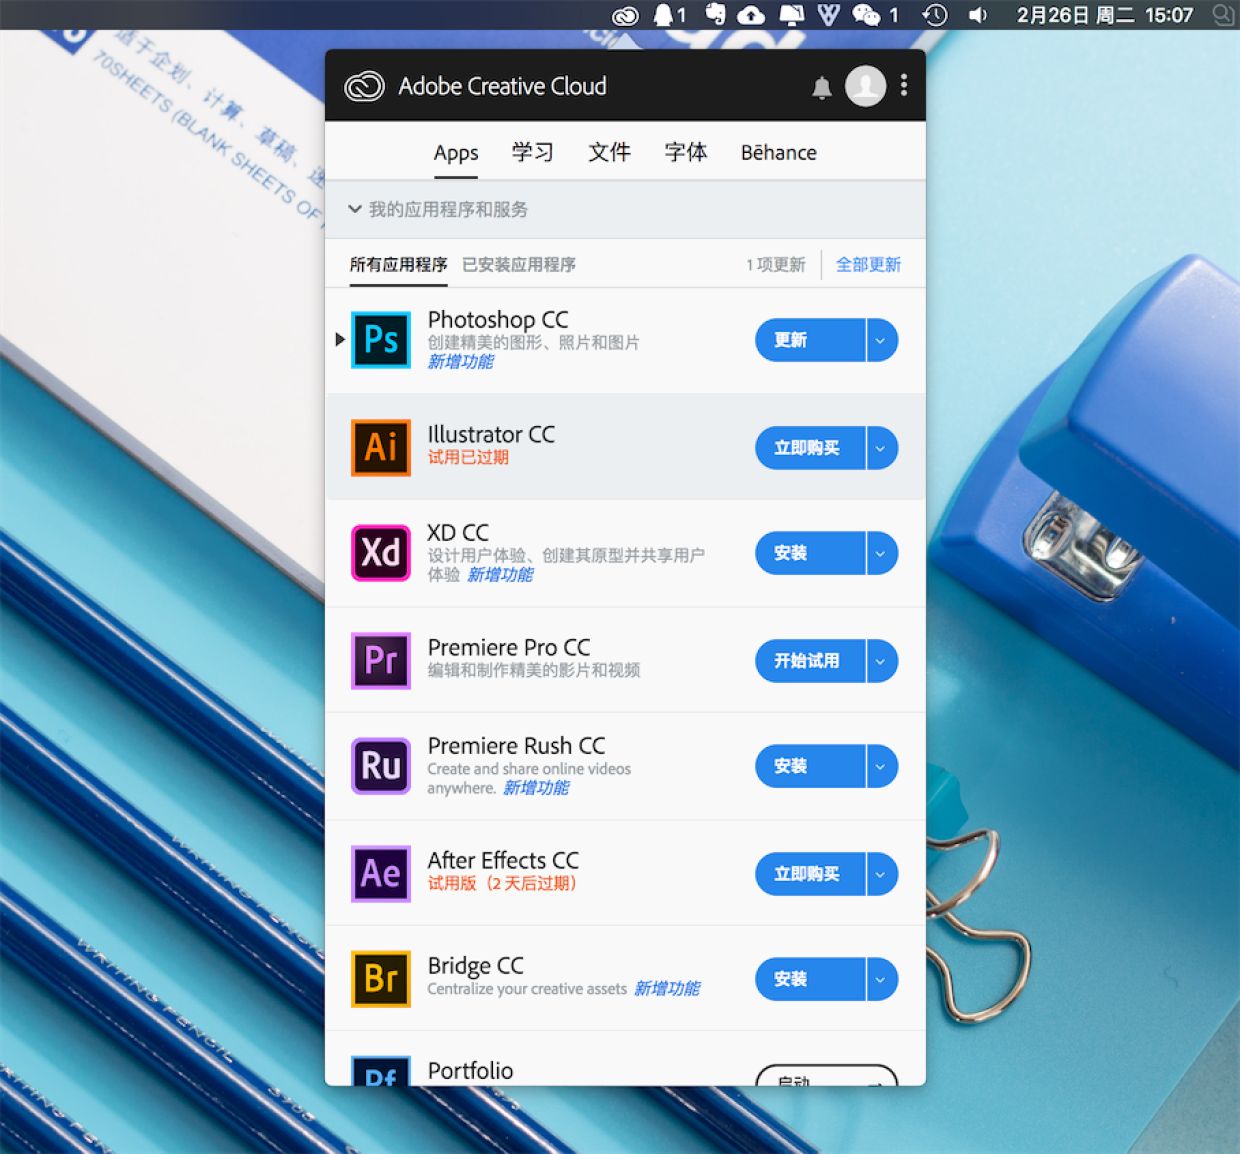Collapse the 我的应用程序和服务 section
This screenshot has width=1240, height=1154.
354,209
